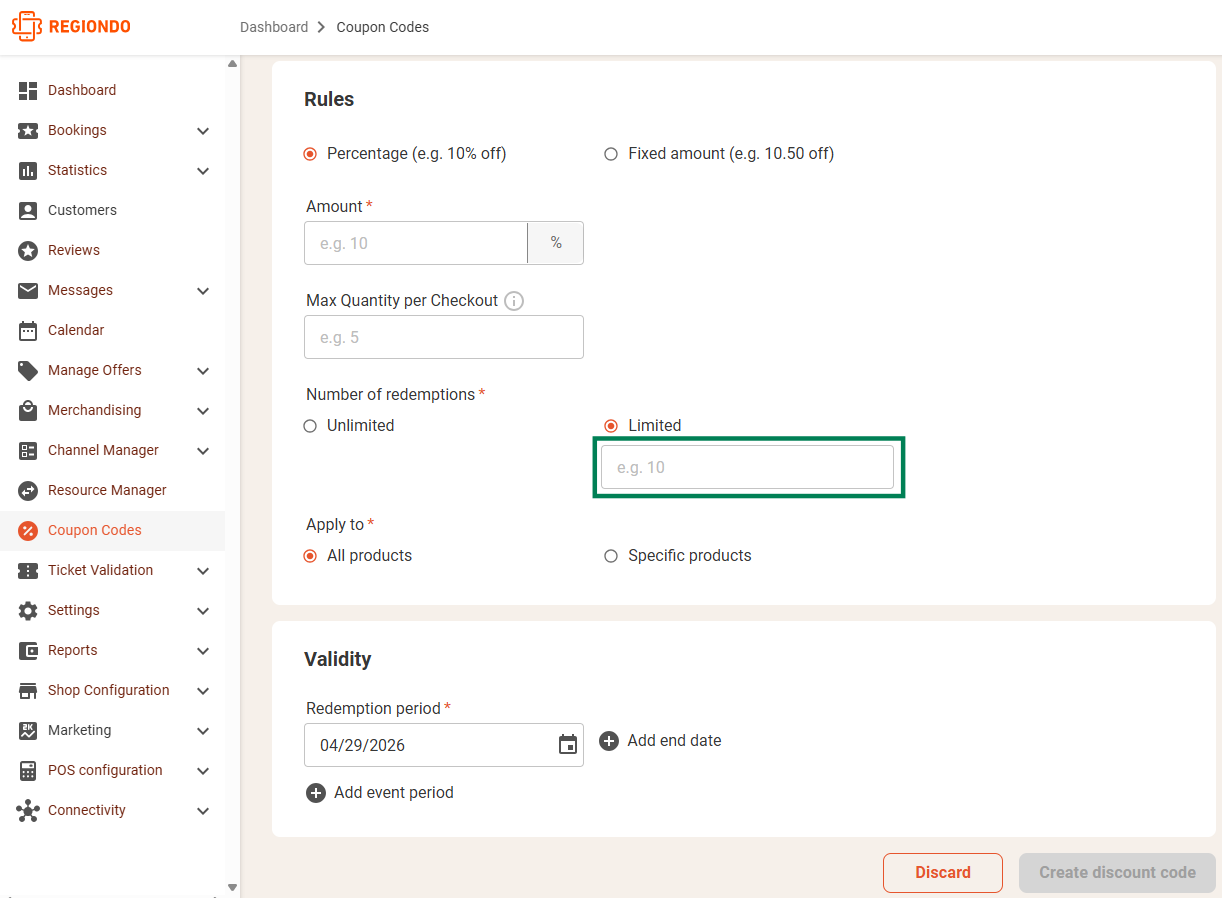
Task: Click the Statistics bar chart icon
Action: [x=28, y=170]
